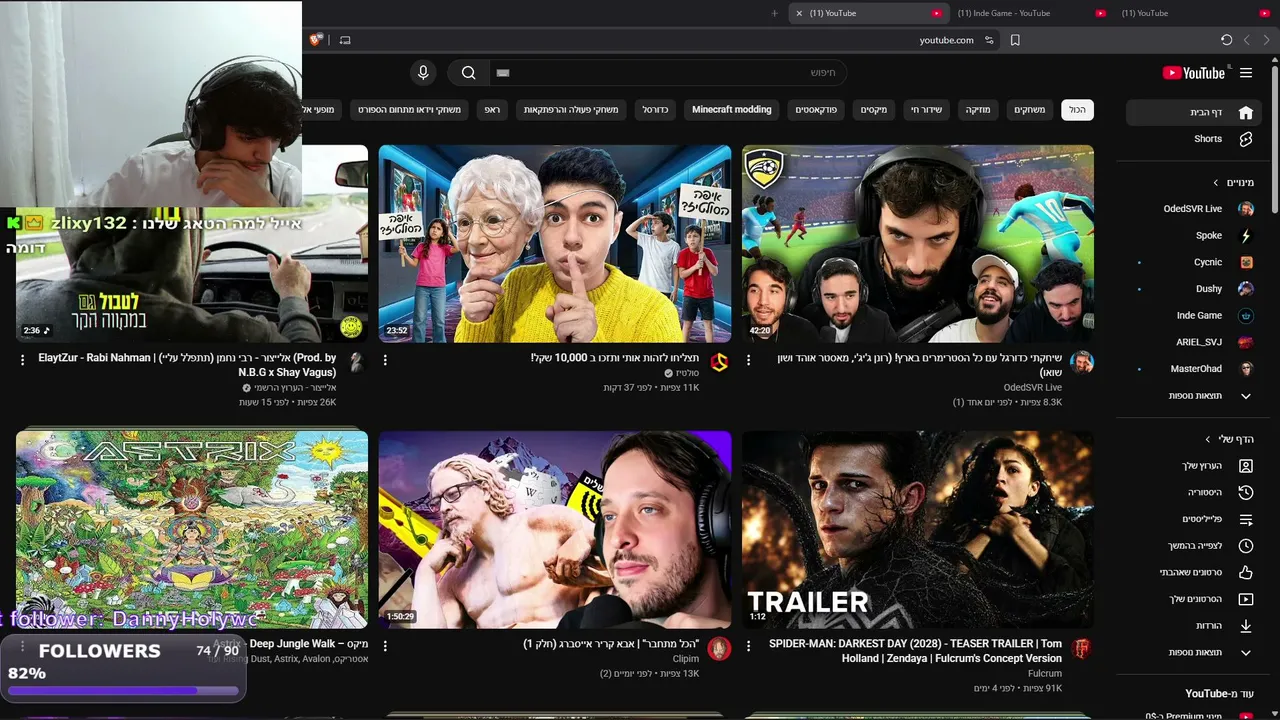The height and width of the screenshot is (720, 1280).
Task: Select the שידור חי filter chip
Action: (x=926, y=109)
